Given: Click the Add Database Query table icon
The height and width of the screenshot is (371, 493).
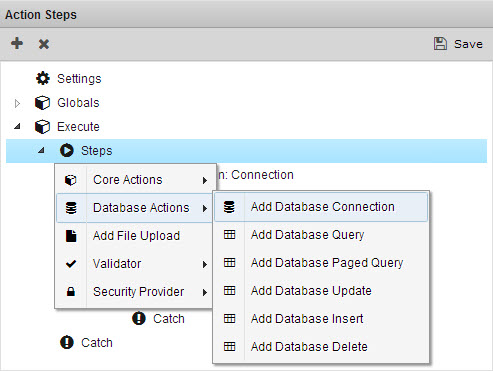Looking at the screenshot, I should pos(229,235).
